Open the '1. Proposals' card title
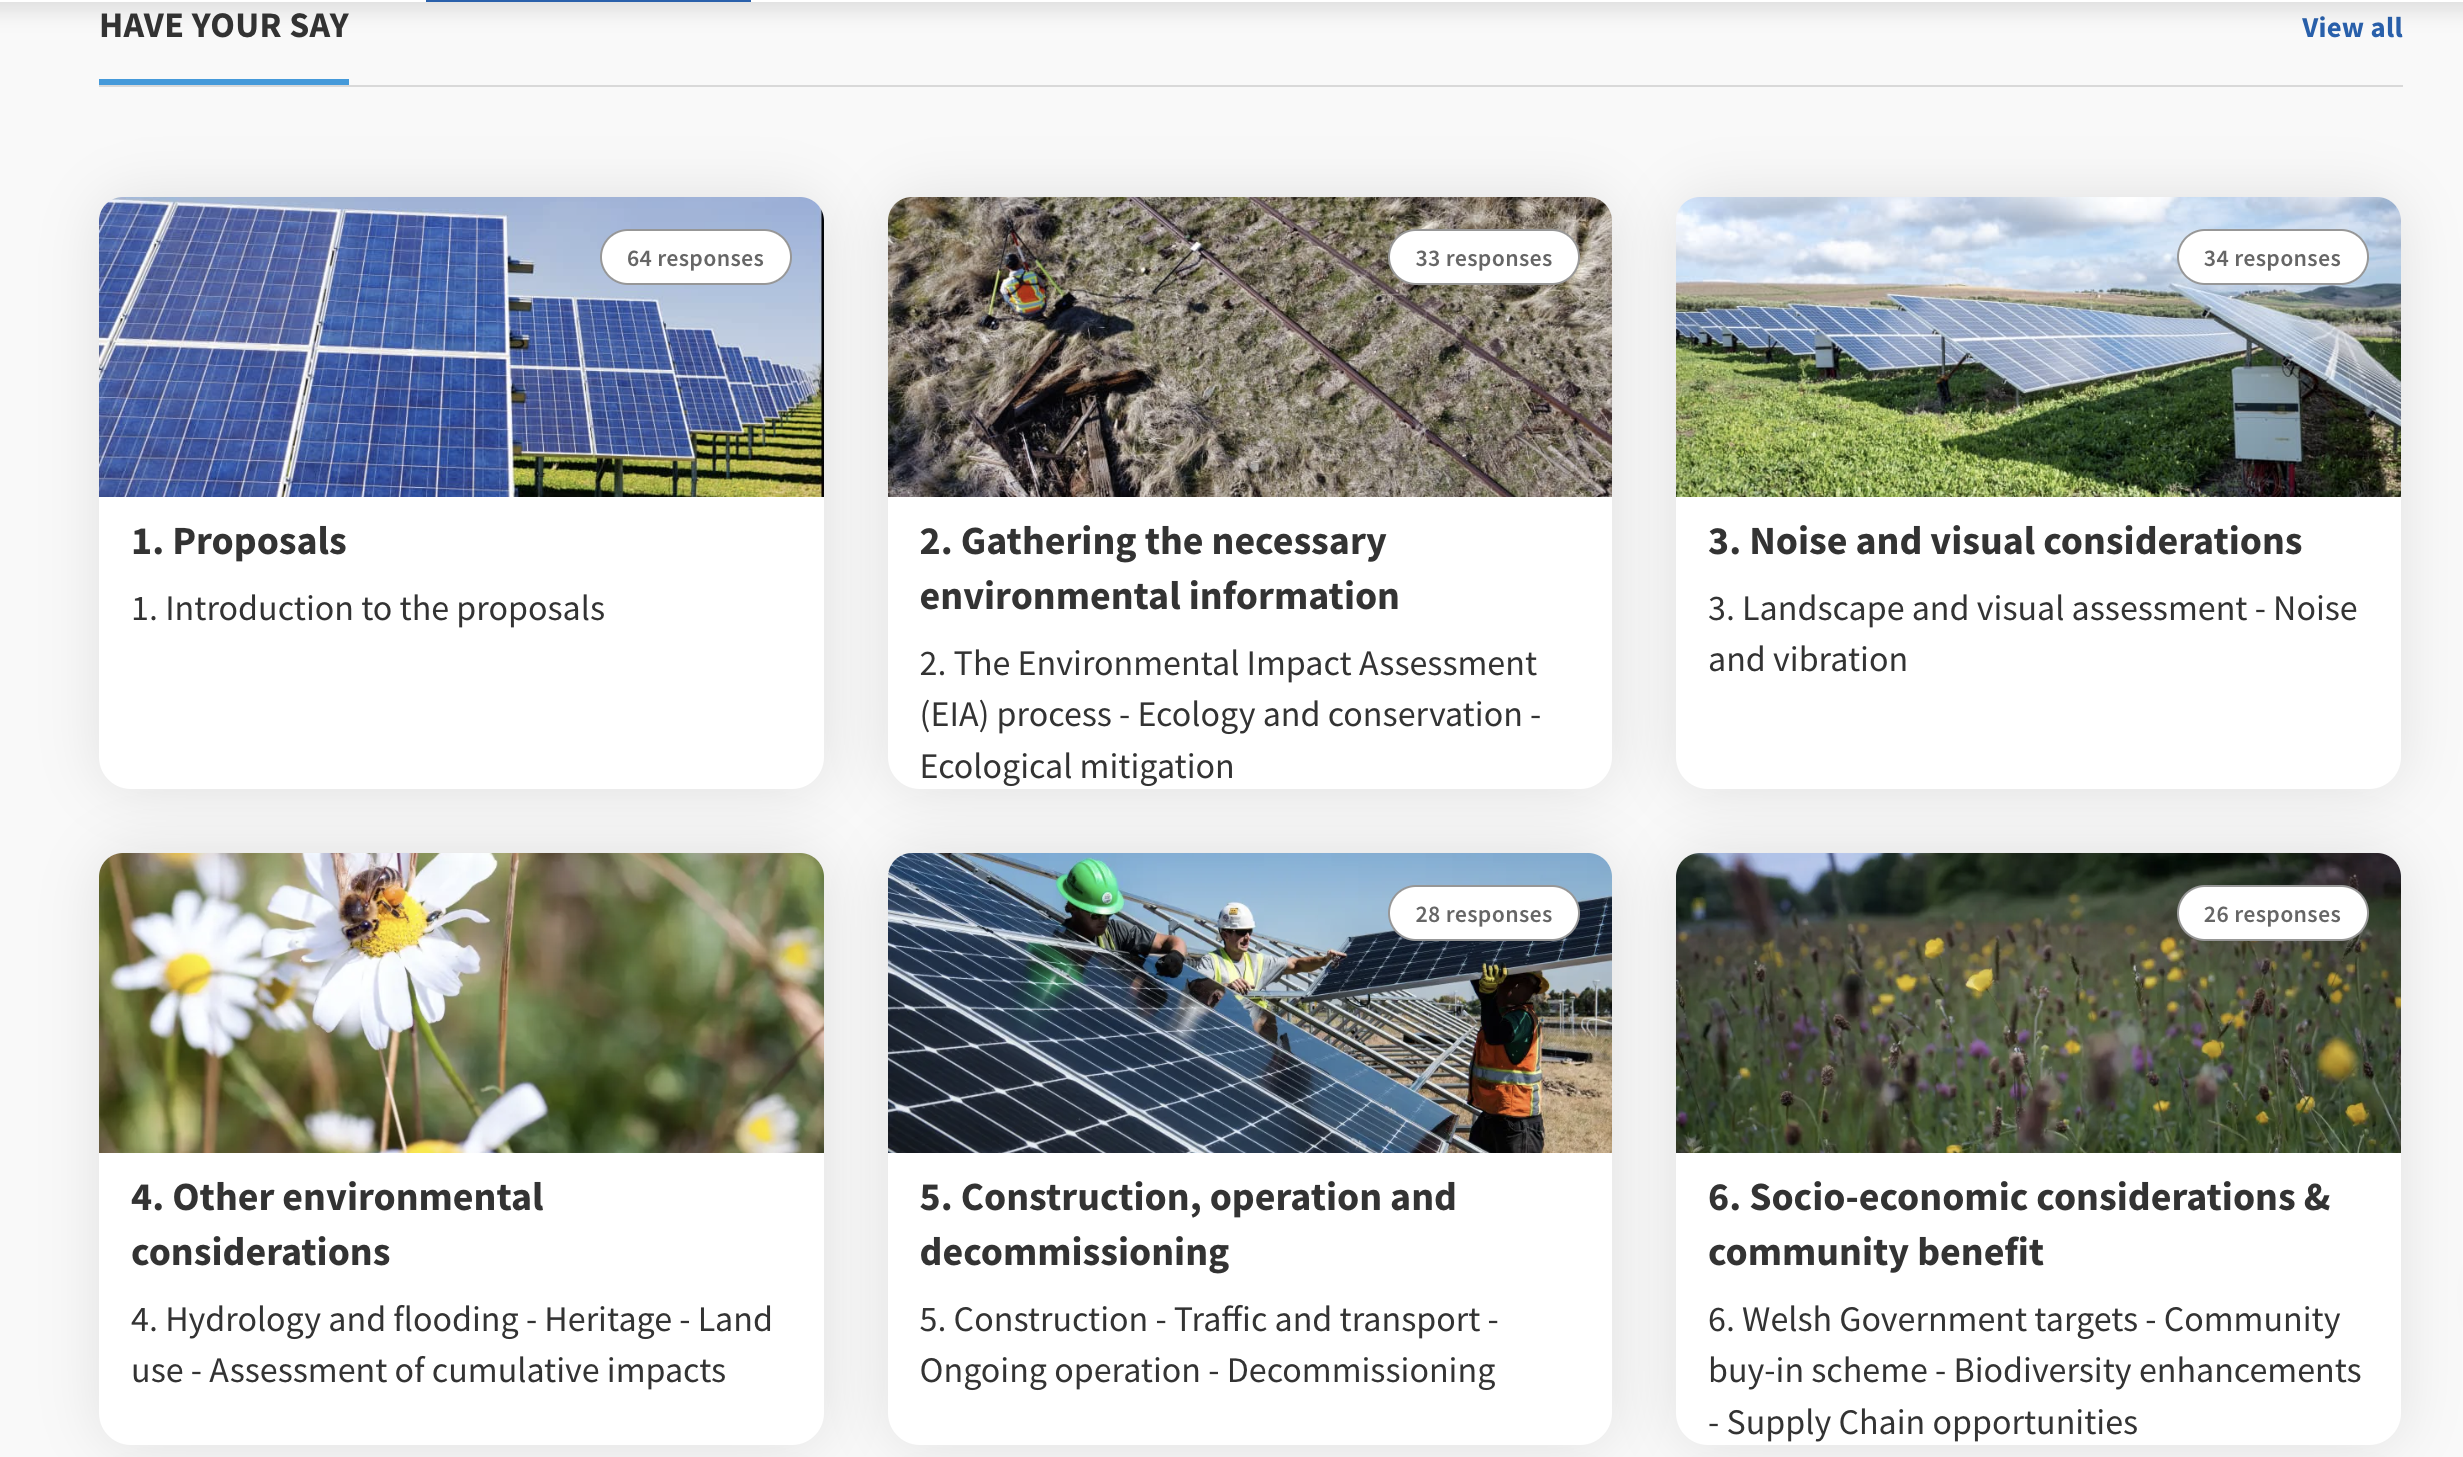2463x1457 pixels. (x=239, y=541)
